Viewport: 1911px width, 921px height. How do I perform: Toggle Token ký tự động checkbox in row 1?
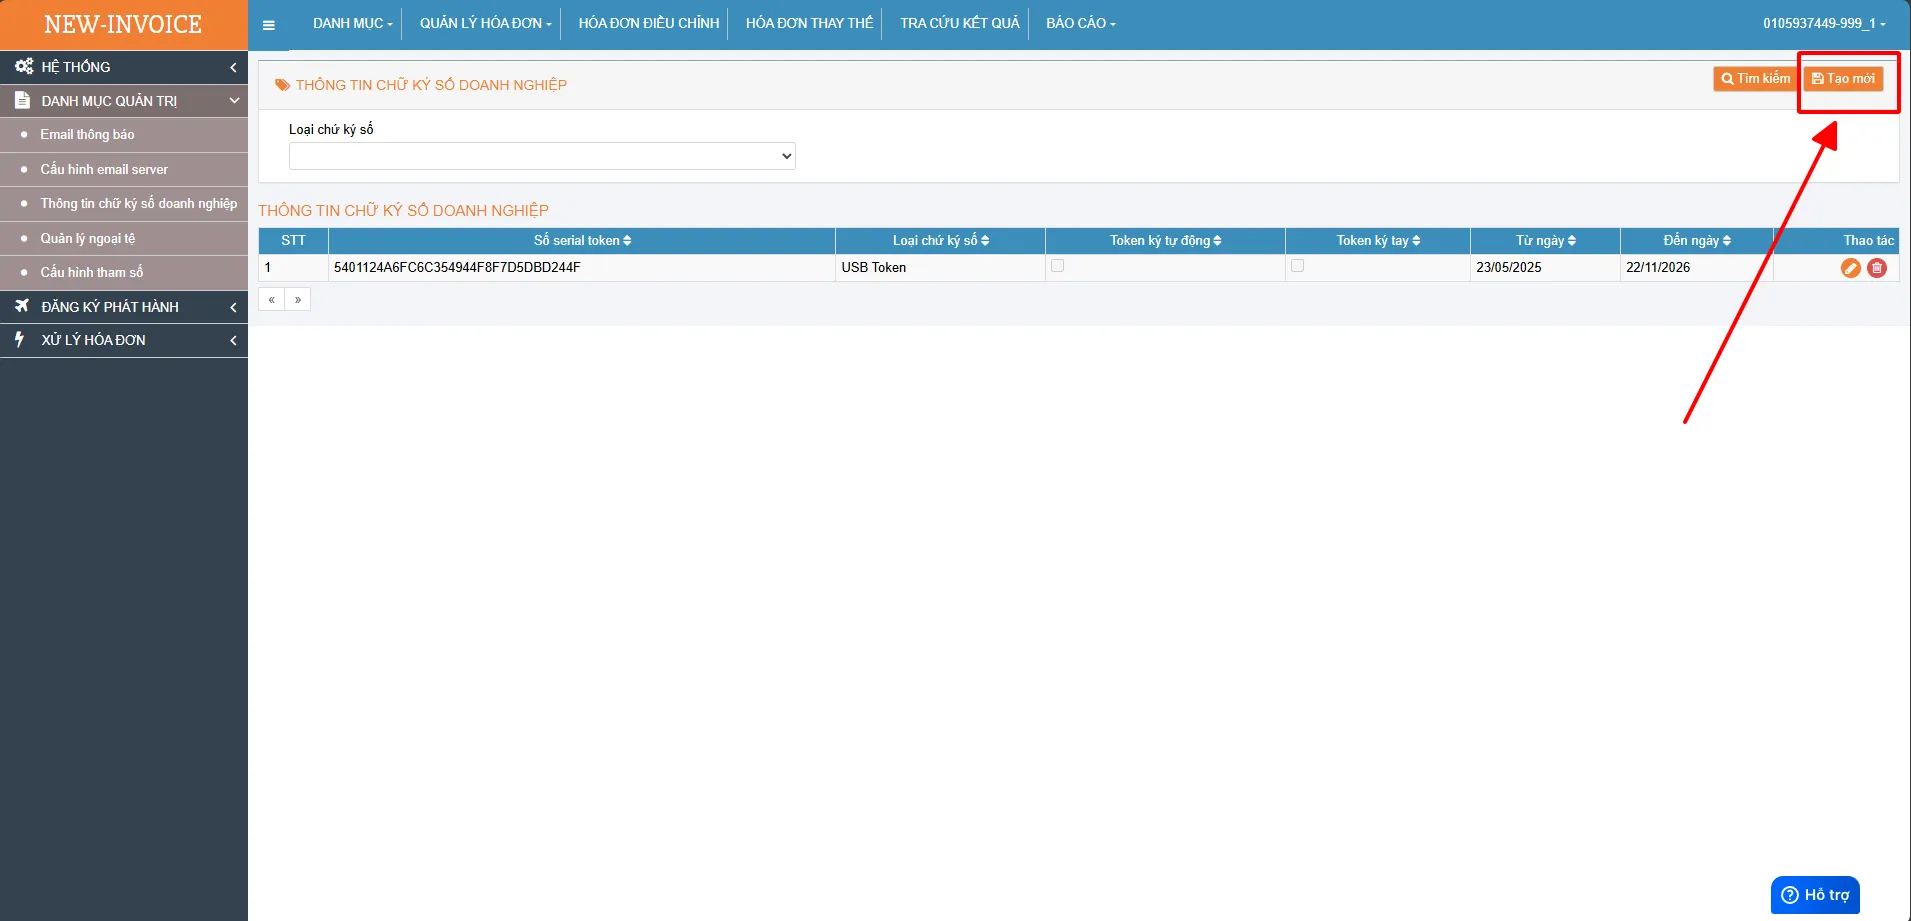1057,266
